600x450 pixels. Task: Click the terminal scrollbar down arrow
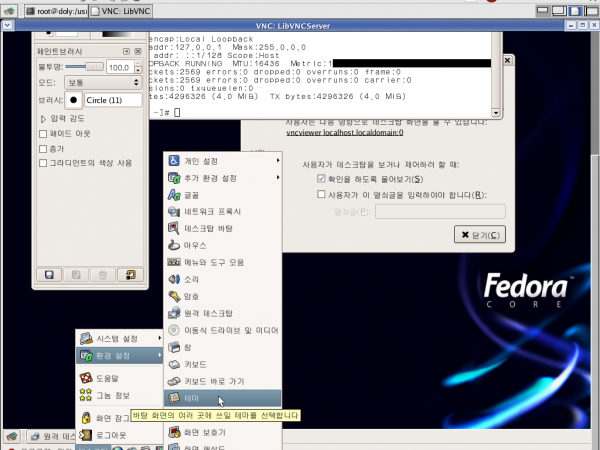point(496,112)
